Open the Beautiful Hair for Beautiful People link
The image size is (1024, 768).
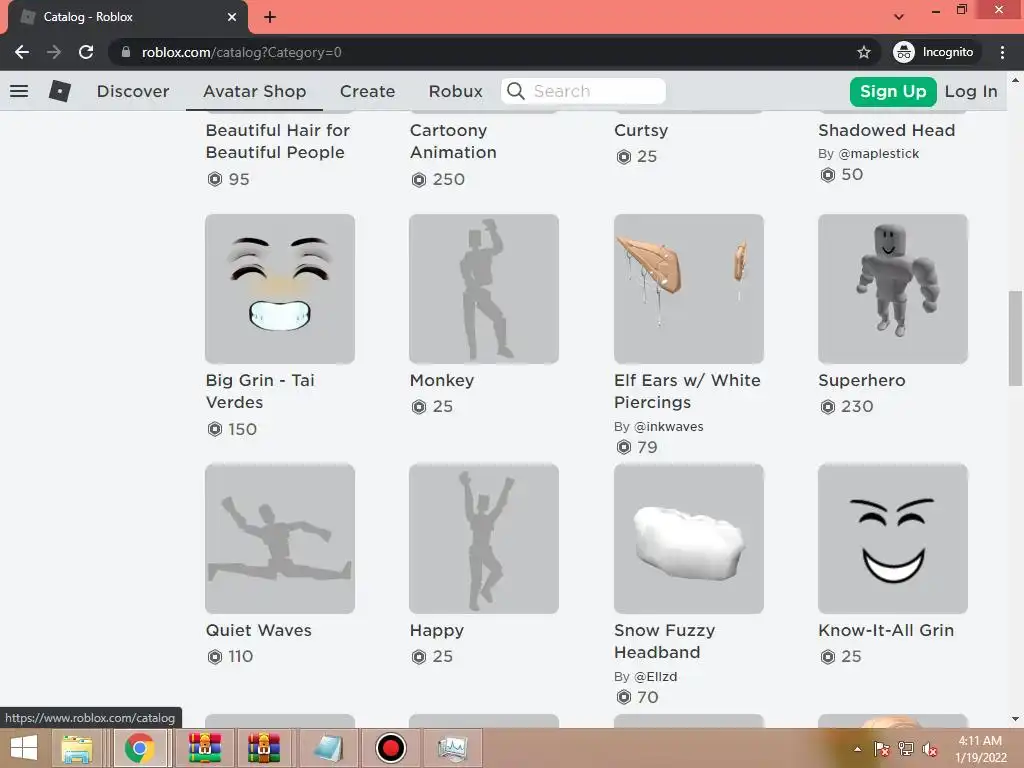278,141
